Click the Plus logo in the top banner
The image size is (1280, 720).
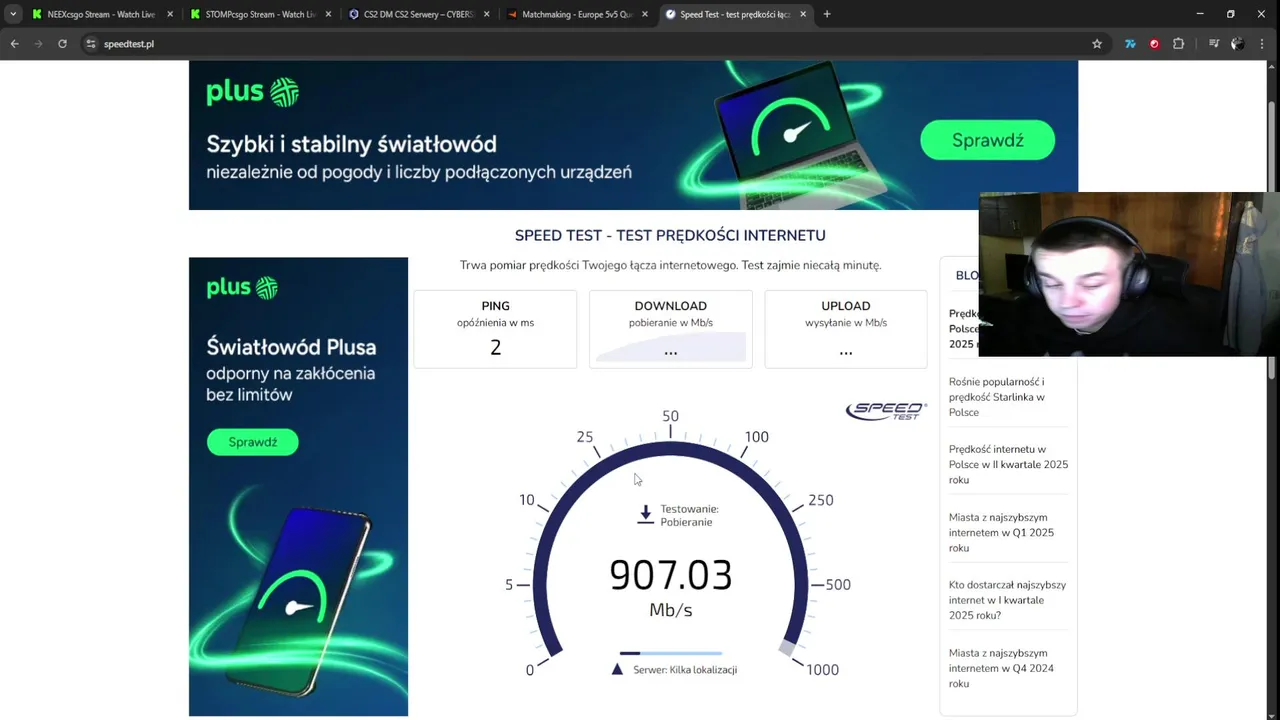coord(252,92)
